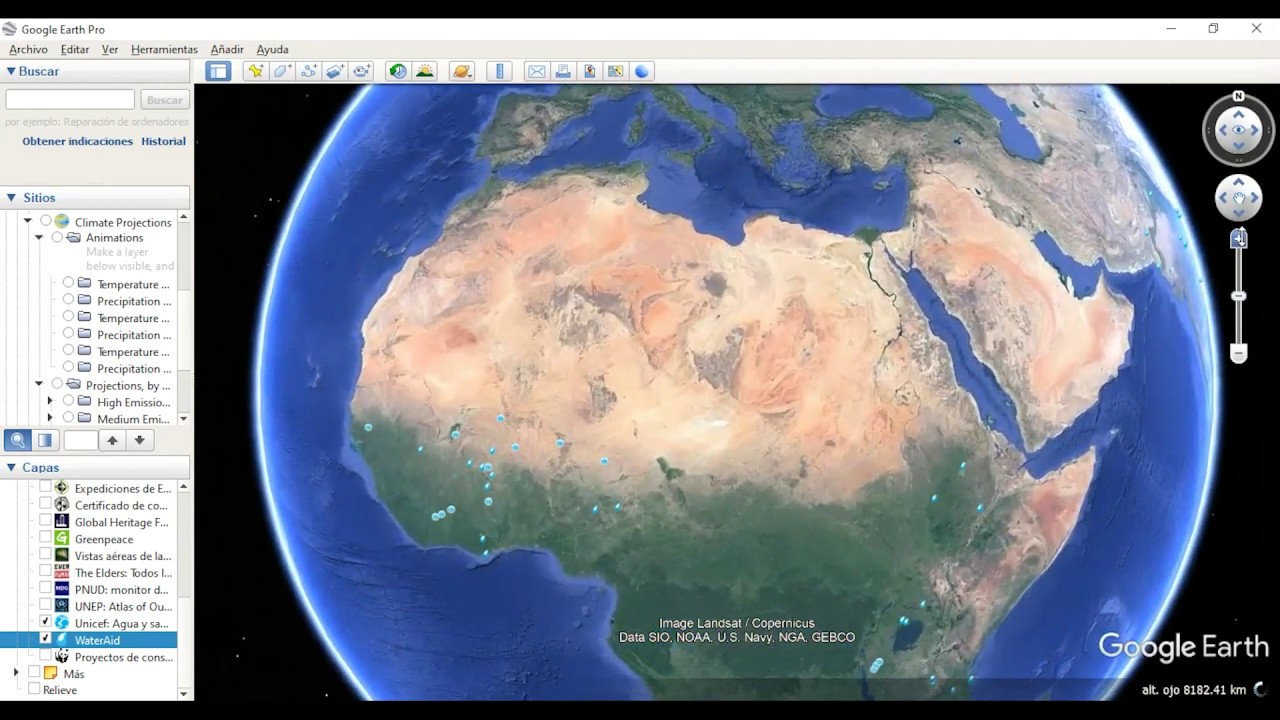This screenshot has width=1280, height=720.
Task: Add an image overlay from the toolbar
Action: click(x=335, y=71)
